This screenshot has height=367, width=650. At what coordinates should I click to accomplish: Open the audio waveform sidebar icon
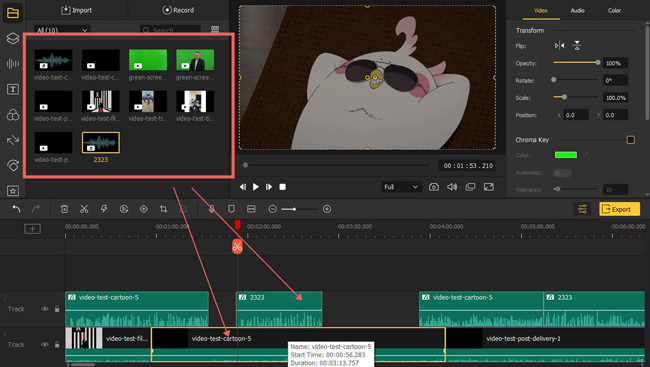[13, 63]
